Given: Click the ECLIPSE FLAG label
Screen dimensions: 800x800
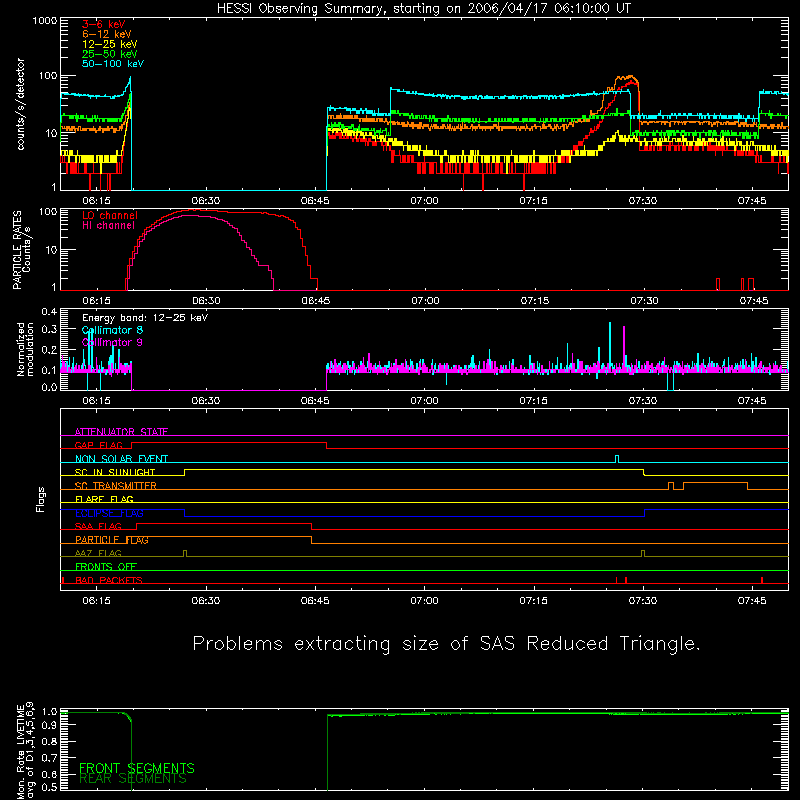Looking at the screenshot, I should click(109, 513).
